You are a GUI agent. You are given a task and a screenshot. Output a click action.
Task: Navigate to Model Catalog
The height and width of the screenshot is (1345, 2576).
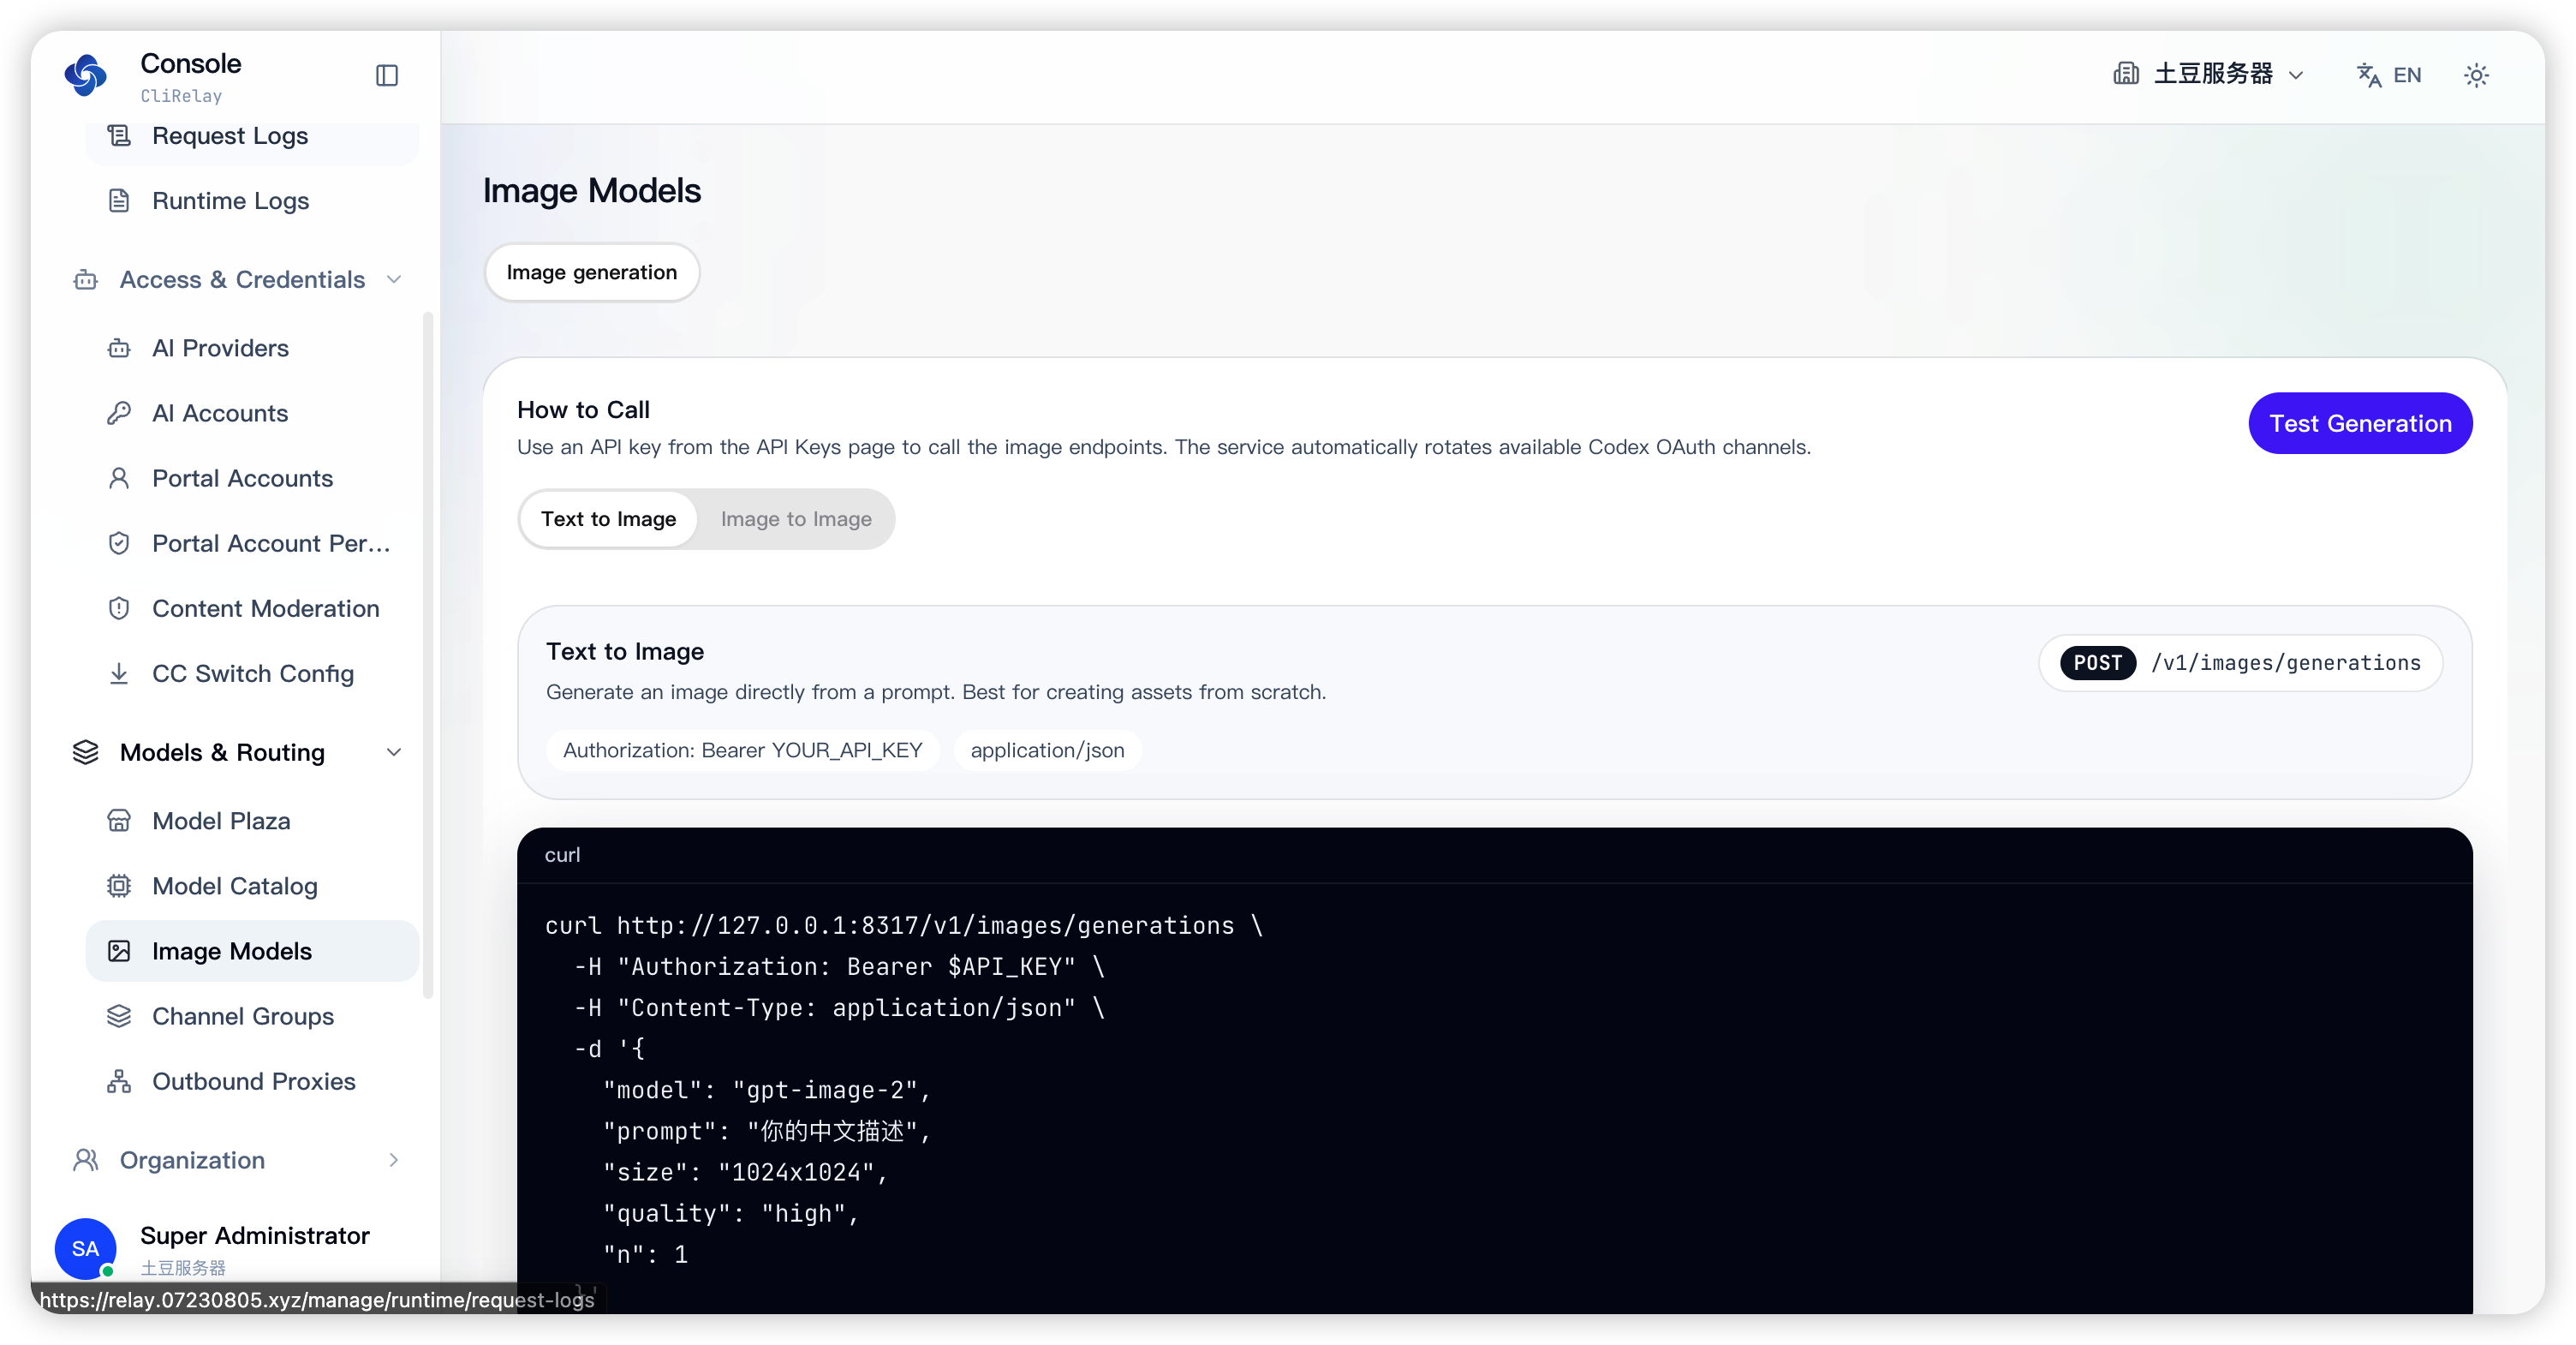[252, 885]
